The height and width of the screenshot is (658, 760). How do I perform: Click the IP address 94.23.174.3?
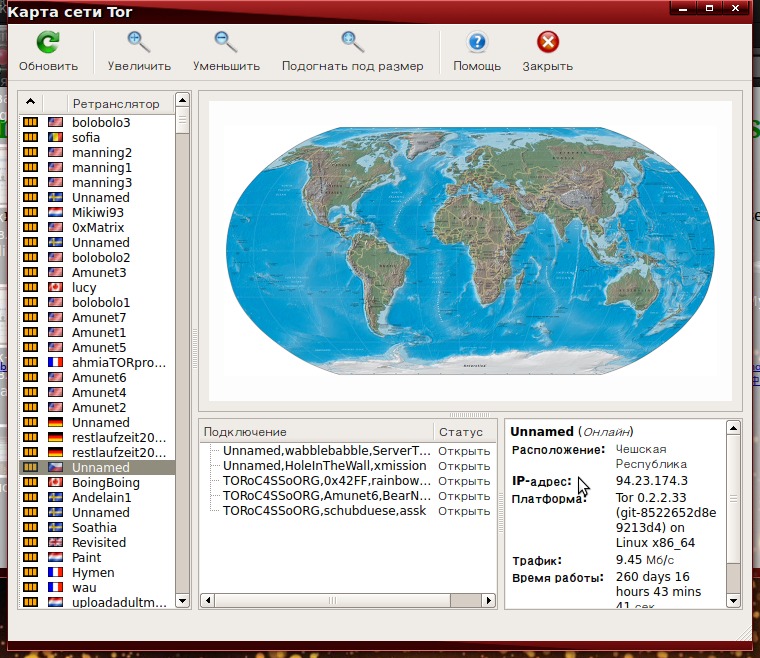[651, 481]
